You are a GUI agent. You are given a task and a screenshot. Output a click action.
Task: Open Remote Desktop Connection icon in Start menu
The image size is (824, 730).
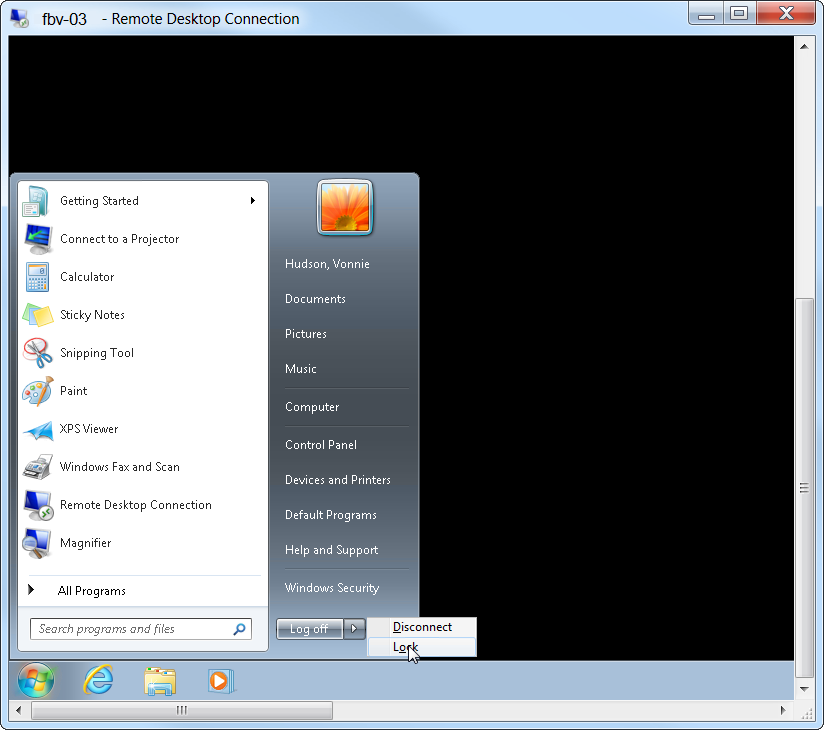coord(38,505)
